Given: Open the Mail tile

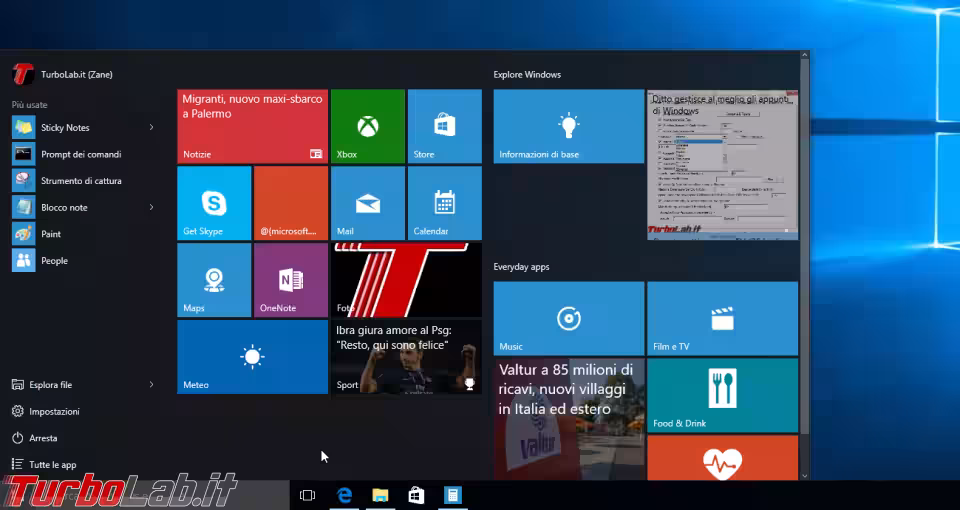Looking at the screenshot, I should 368,203.
